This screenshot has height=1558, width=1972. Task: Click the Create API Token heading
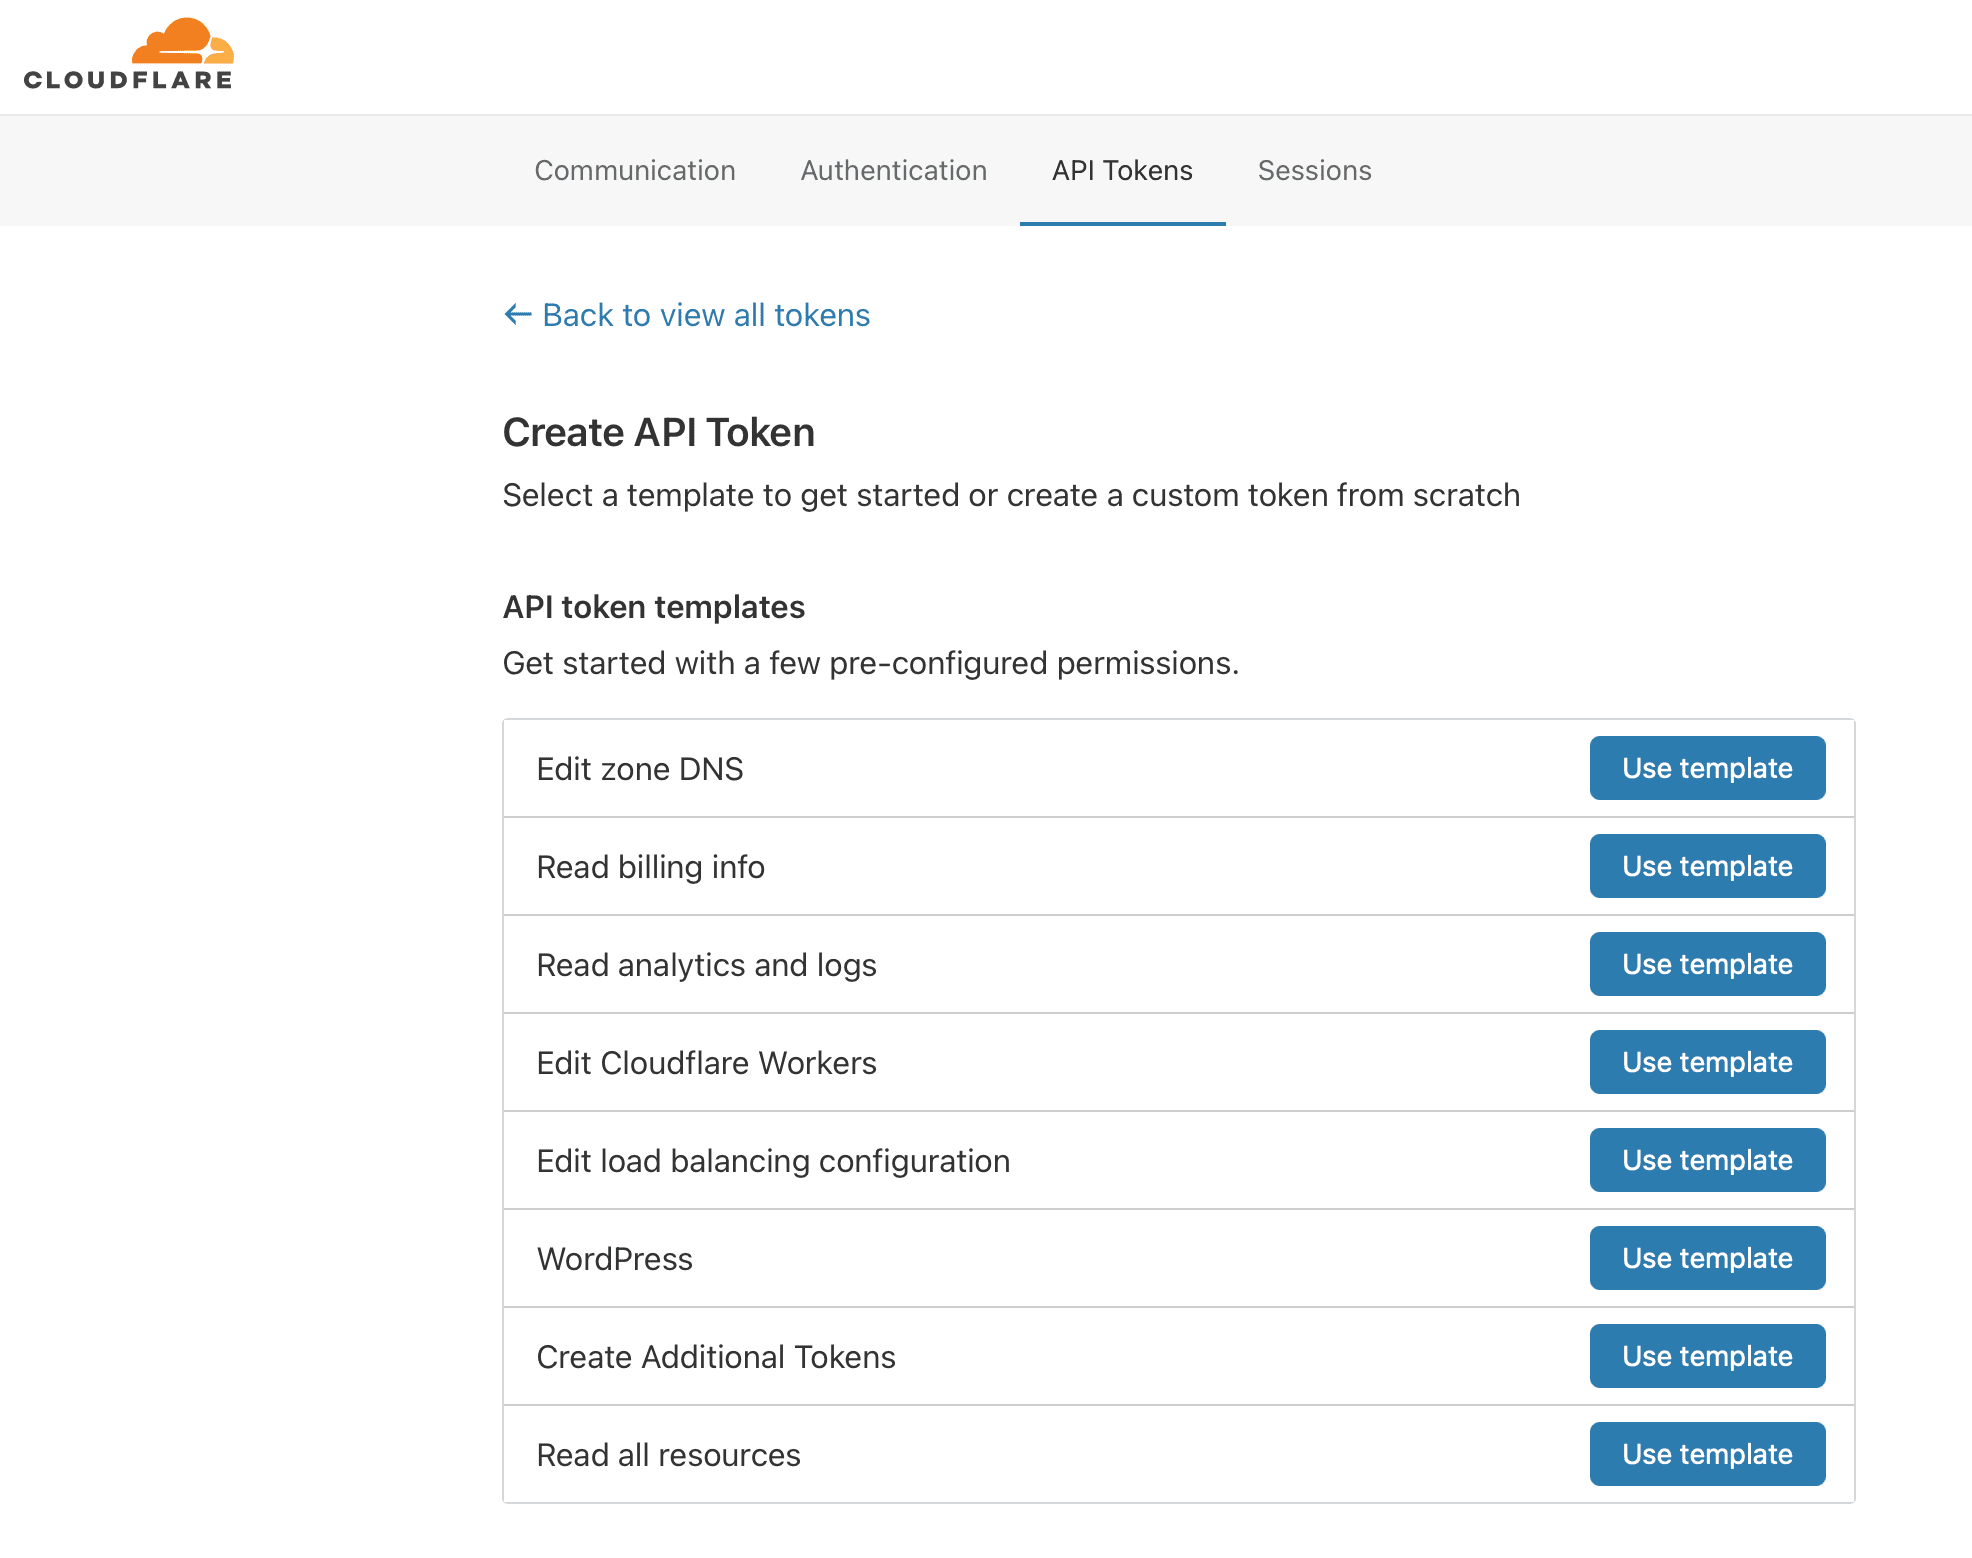658,433
